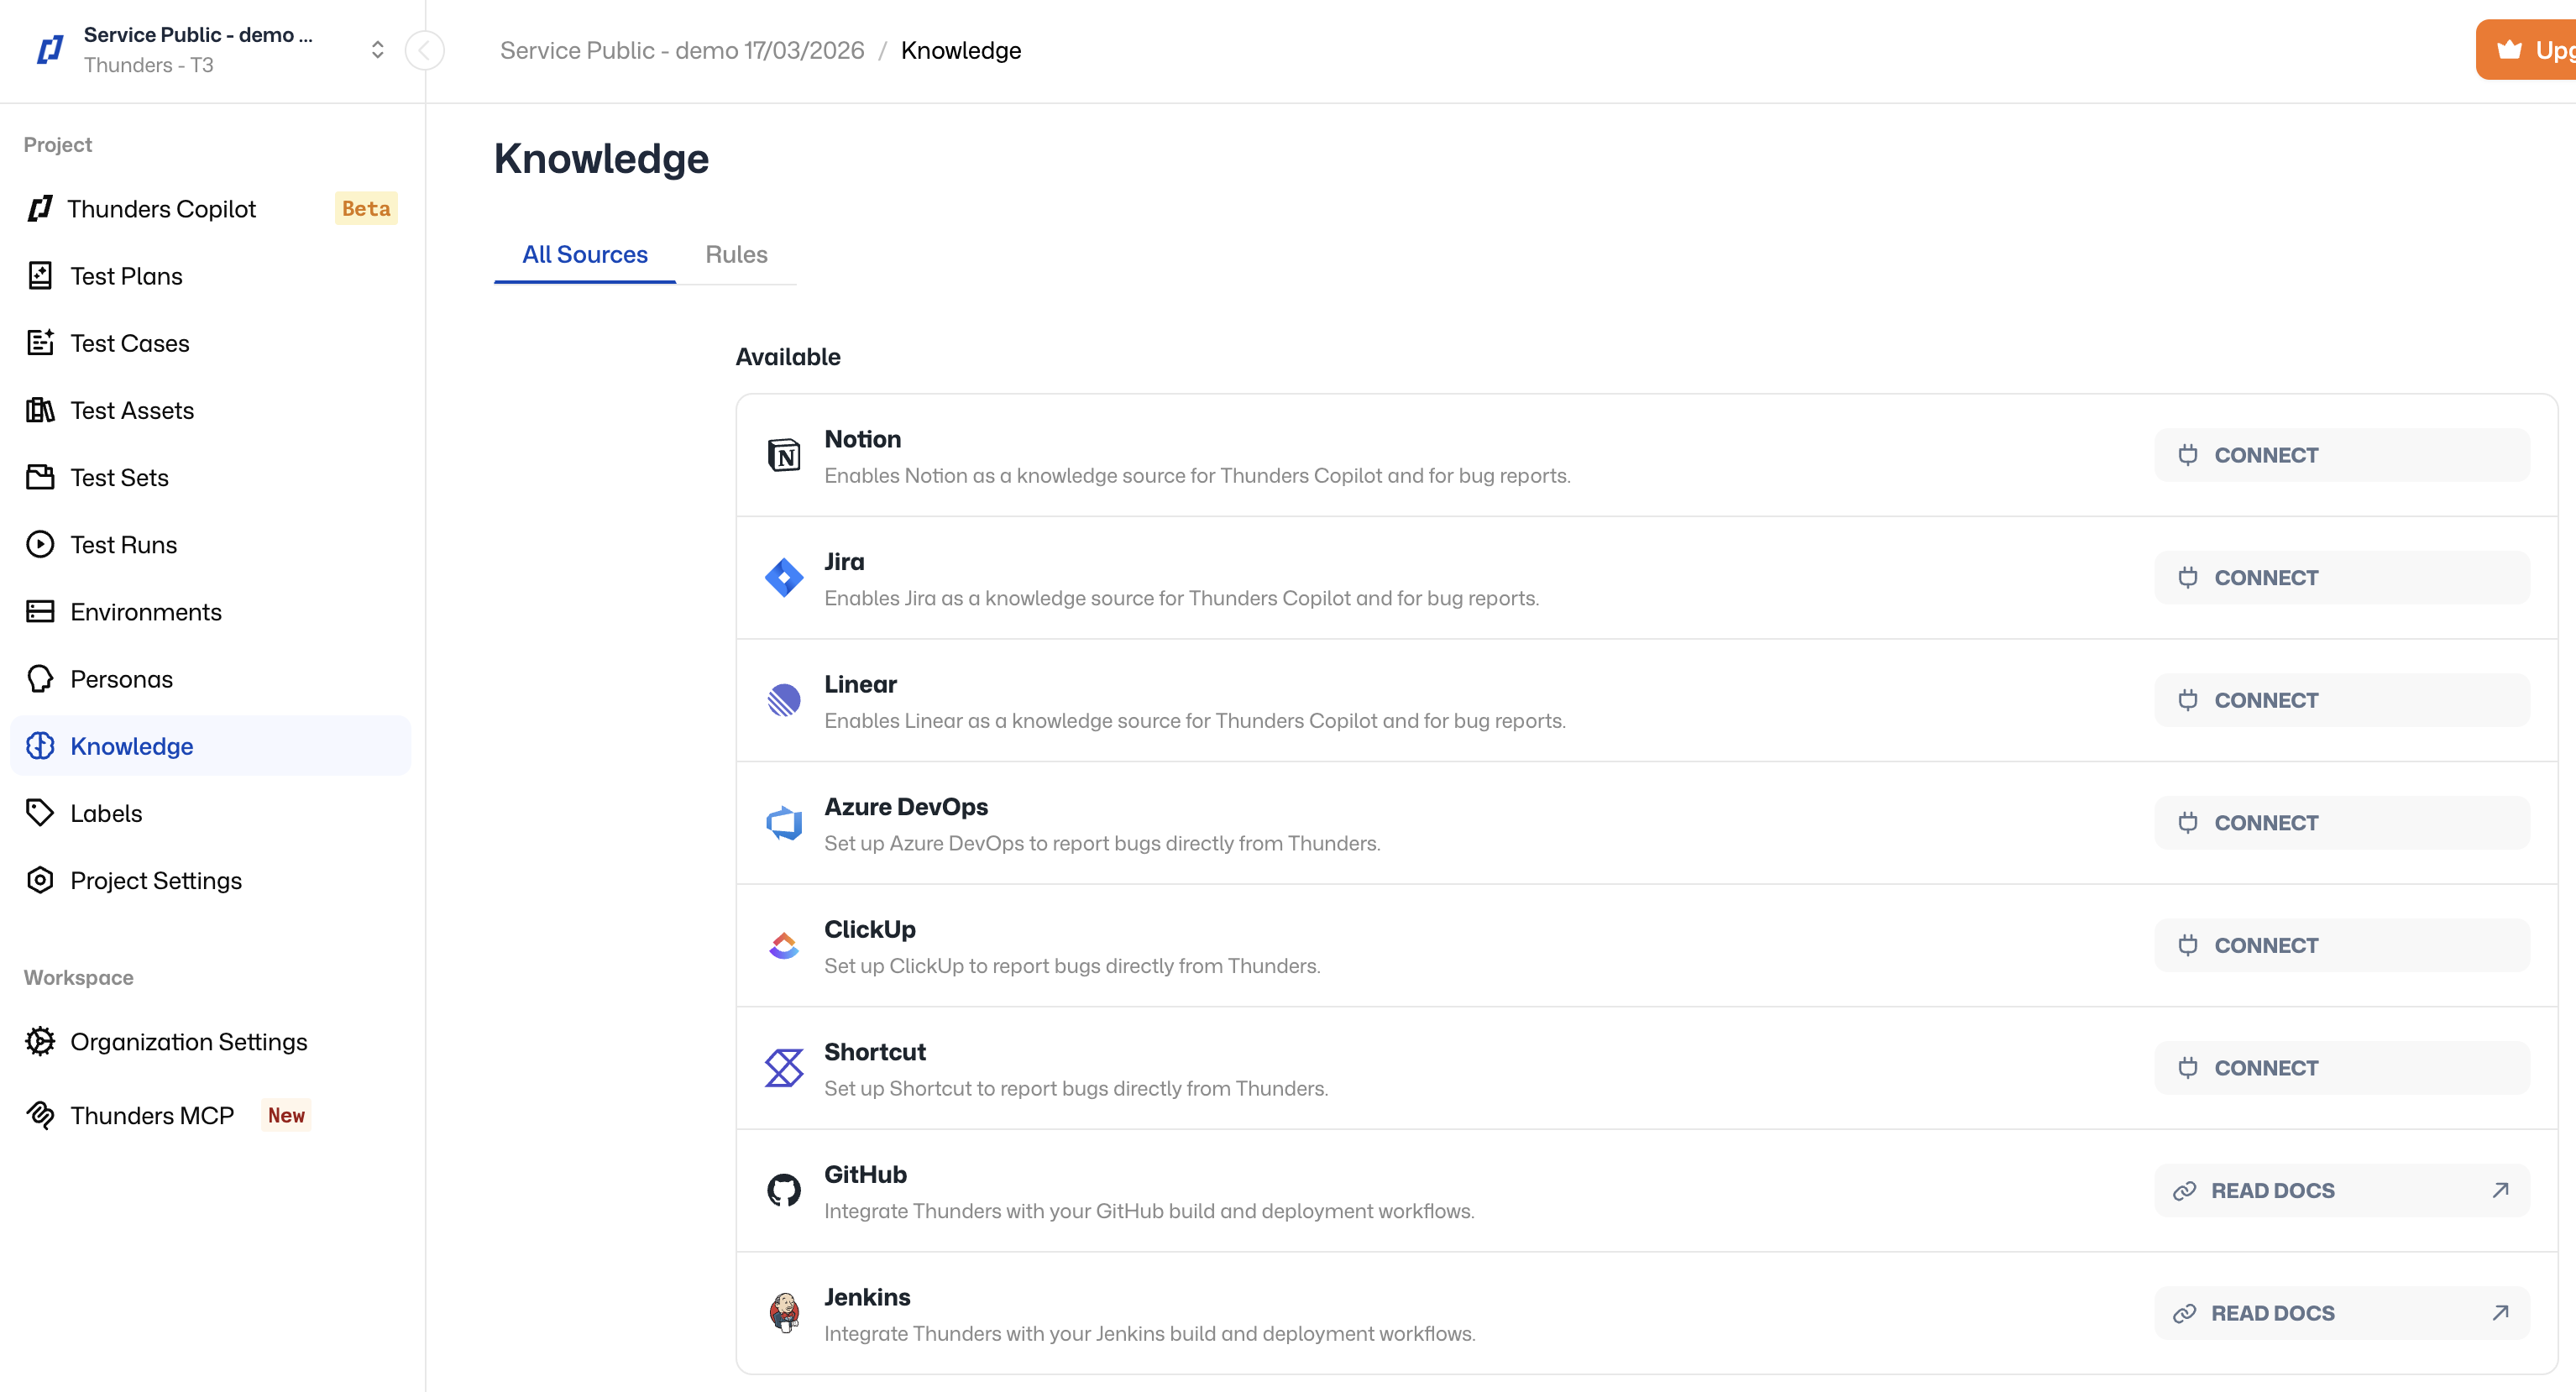Connect the Notion knowledge source
Viewport: 2576px width, 1392px height.
point(2341,455)
